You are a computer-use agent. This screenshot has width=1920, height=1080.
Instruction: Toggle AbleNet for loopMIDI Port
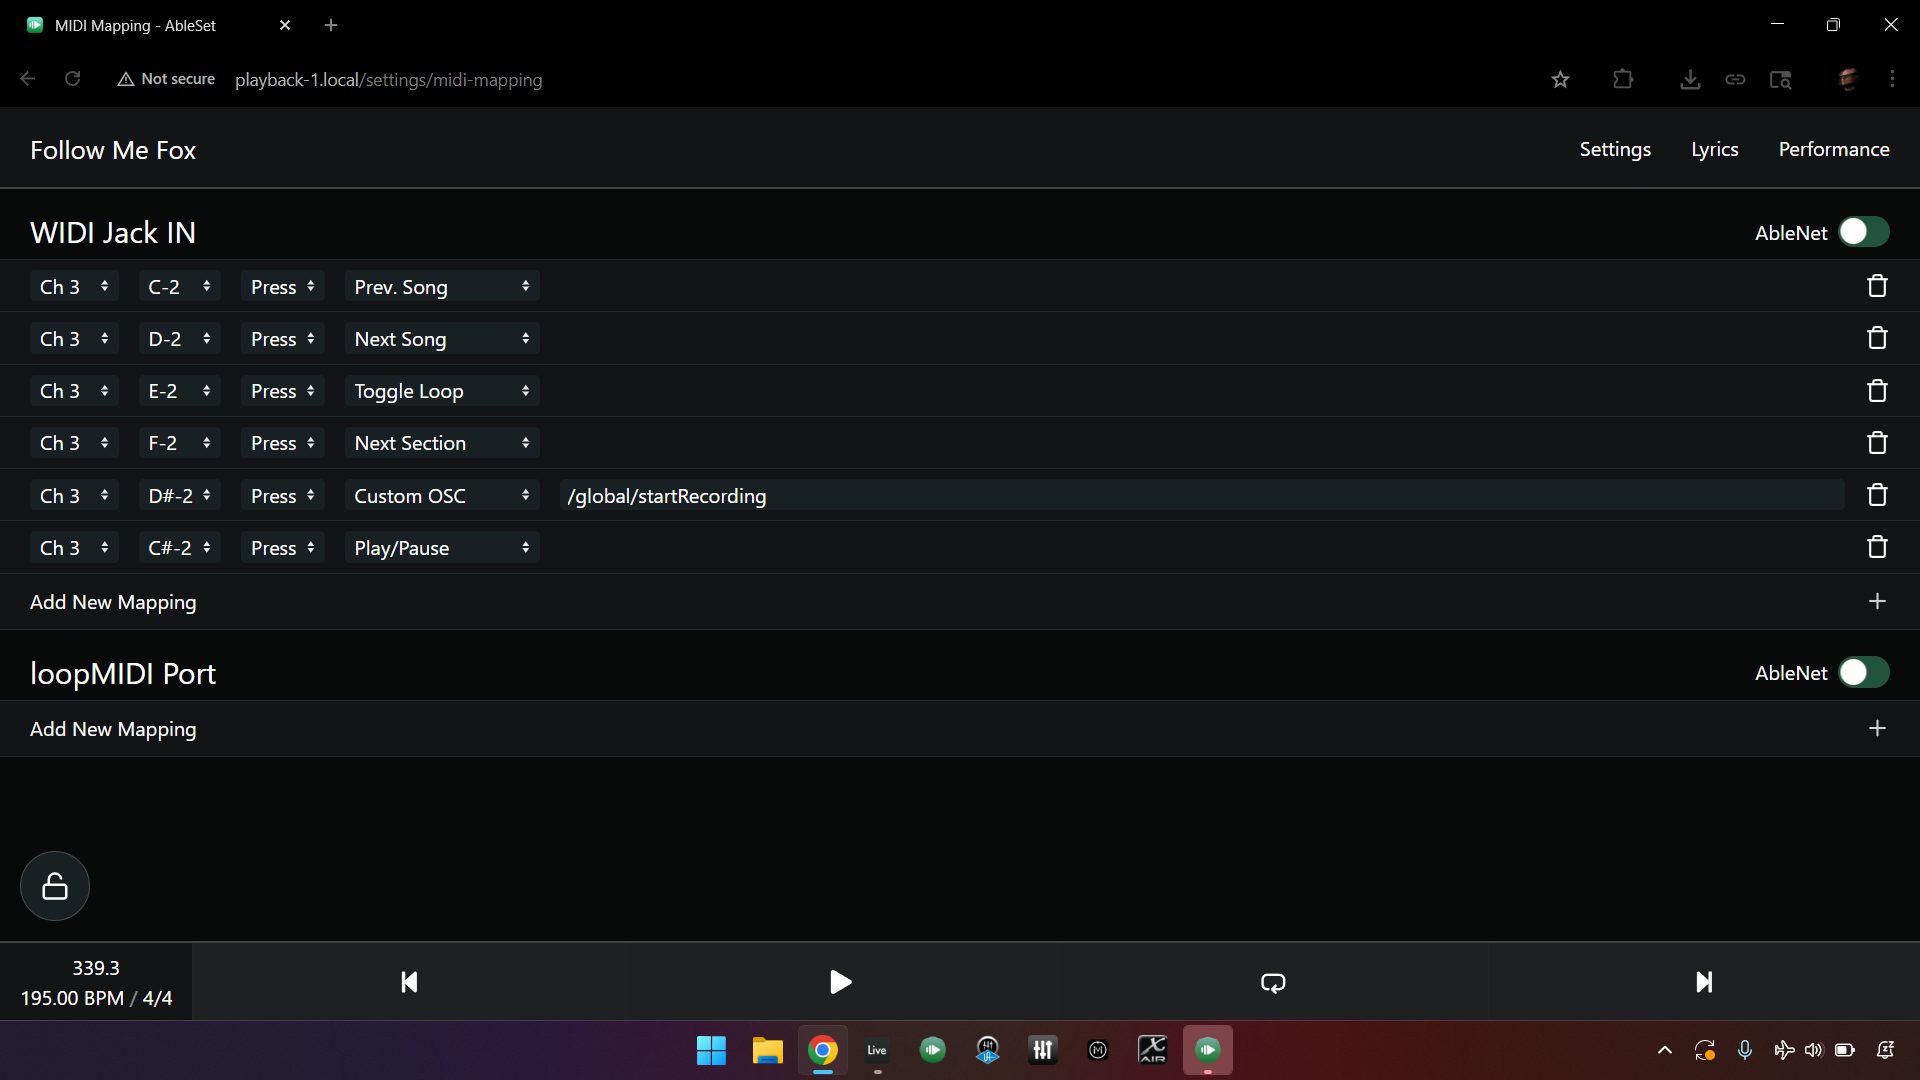point(1864,672)
